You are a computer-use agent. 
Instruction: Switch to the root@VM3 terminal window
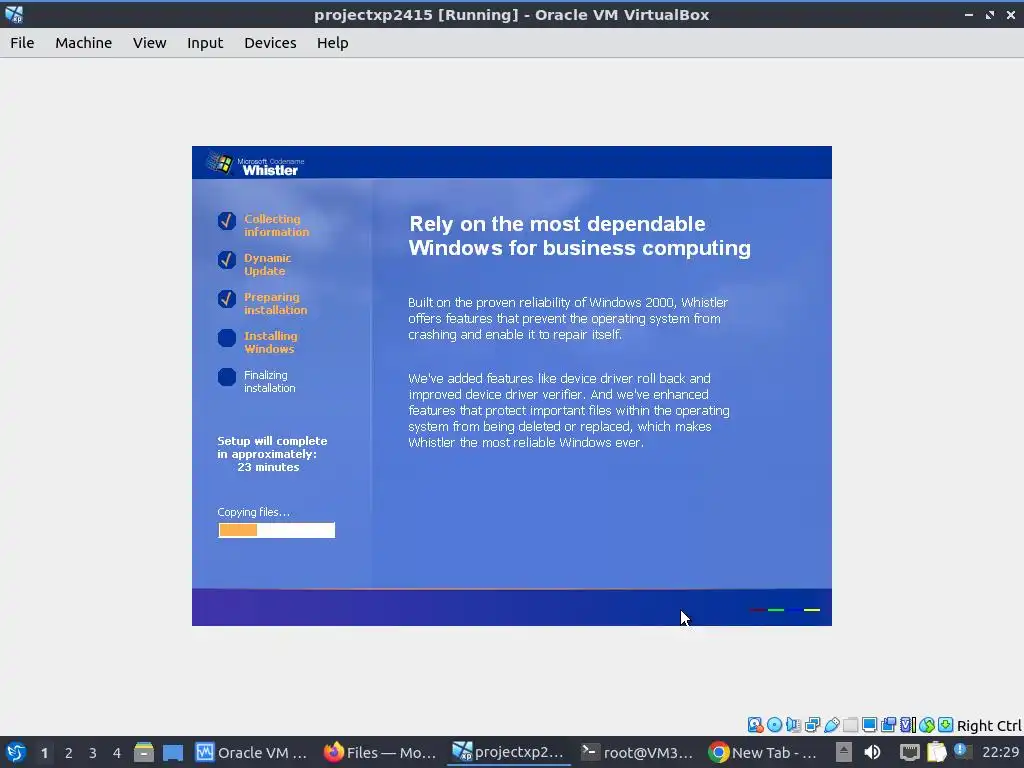636,752
